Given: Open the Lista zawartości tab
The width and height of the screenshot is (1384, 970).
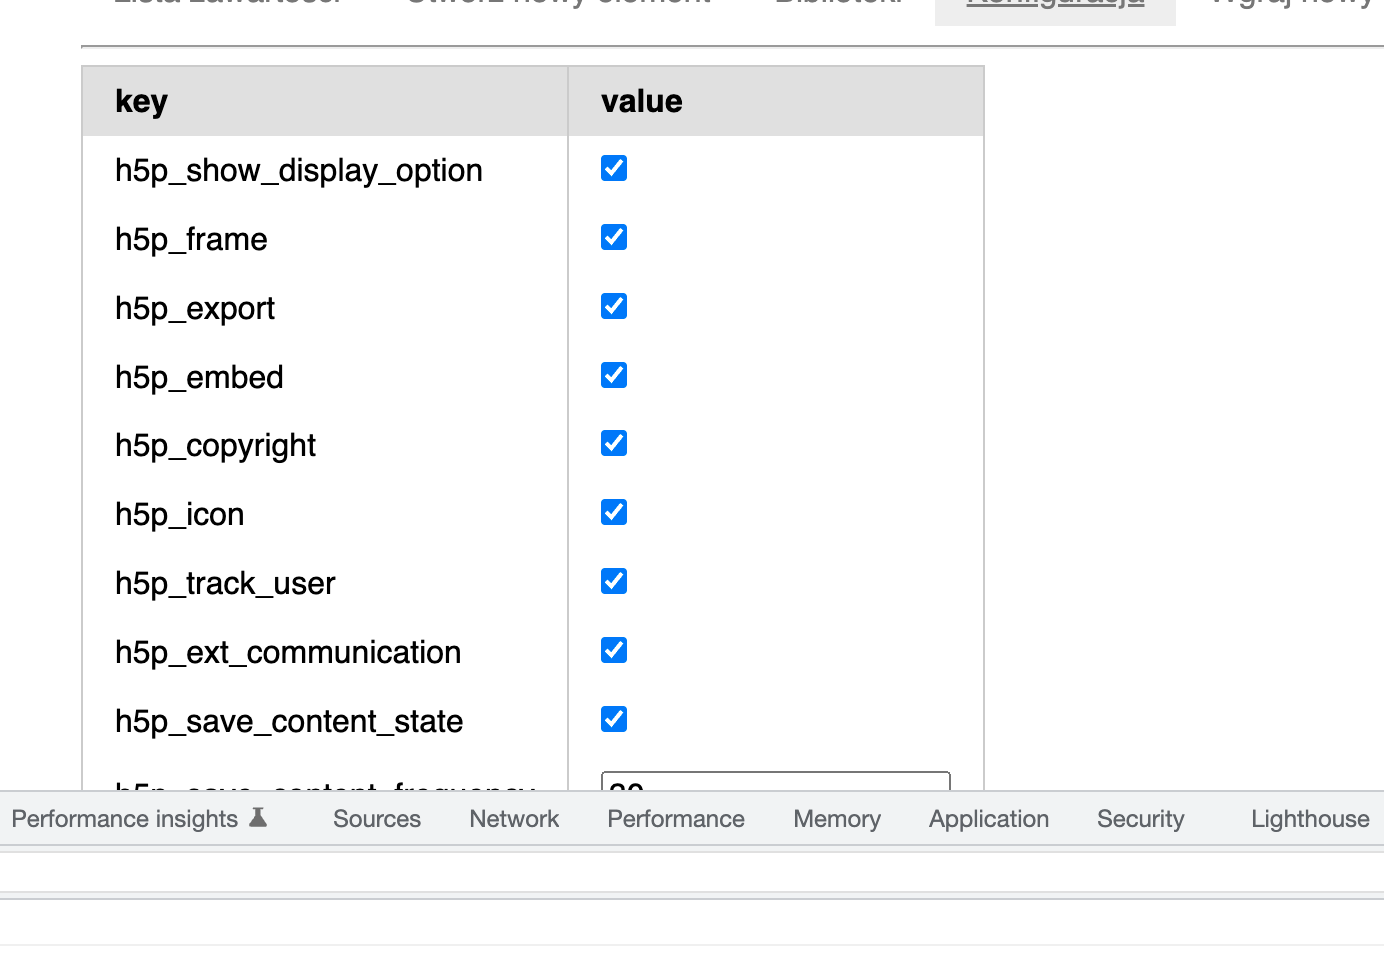Looking at the screenshot, I should pos(228,5).
